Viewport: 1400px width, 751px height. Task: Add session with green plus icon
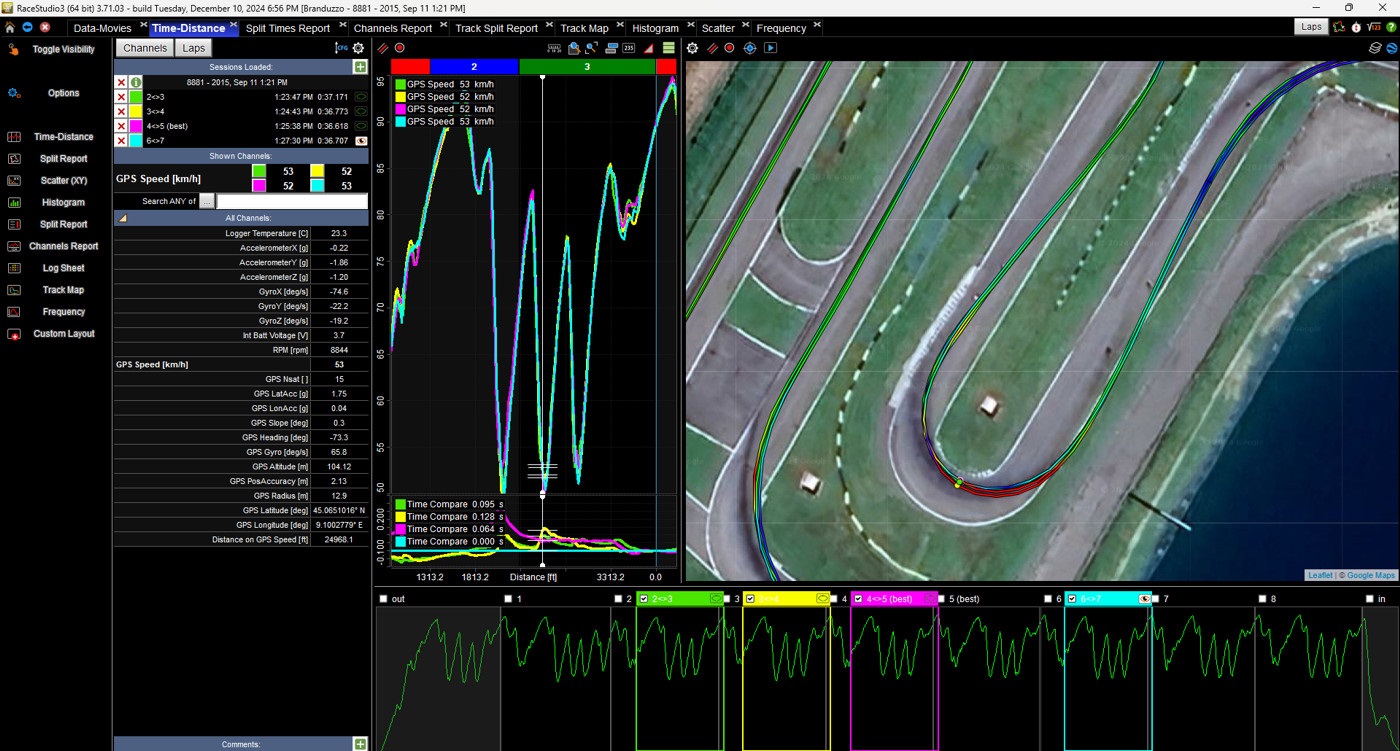point(360,67)
